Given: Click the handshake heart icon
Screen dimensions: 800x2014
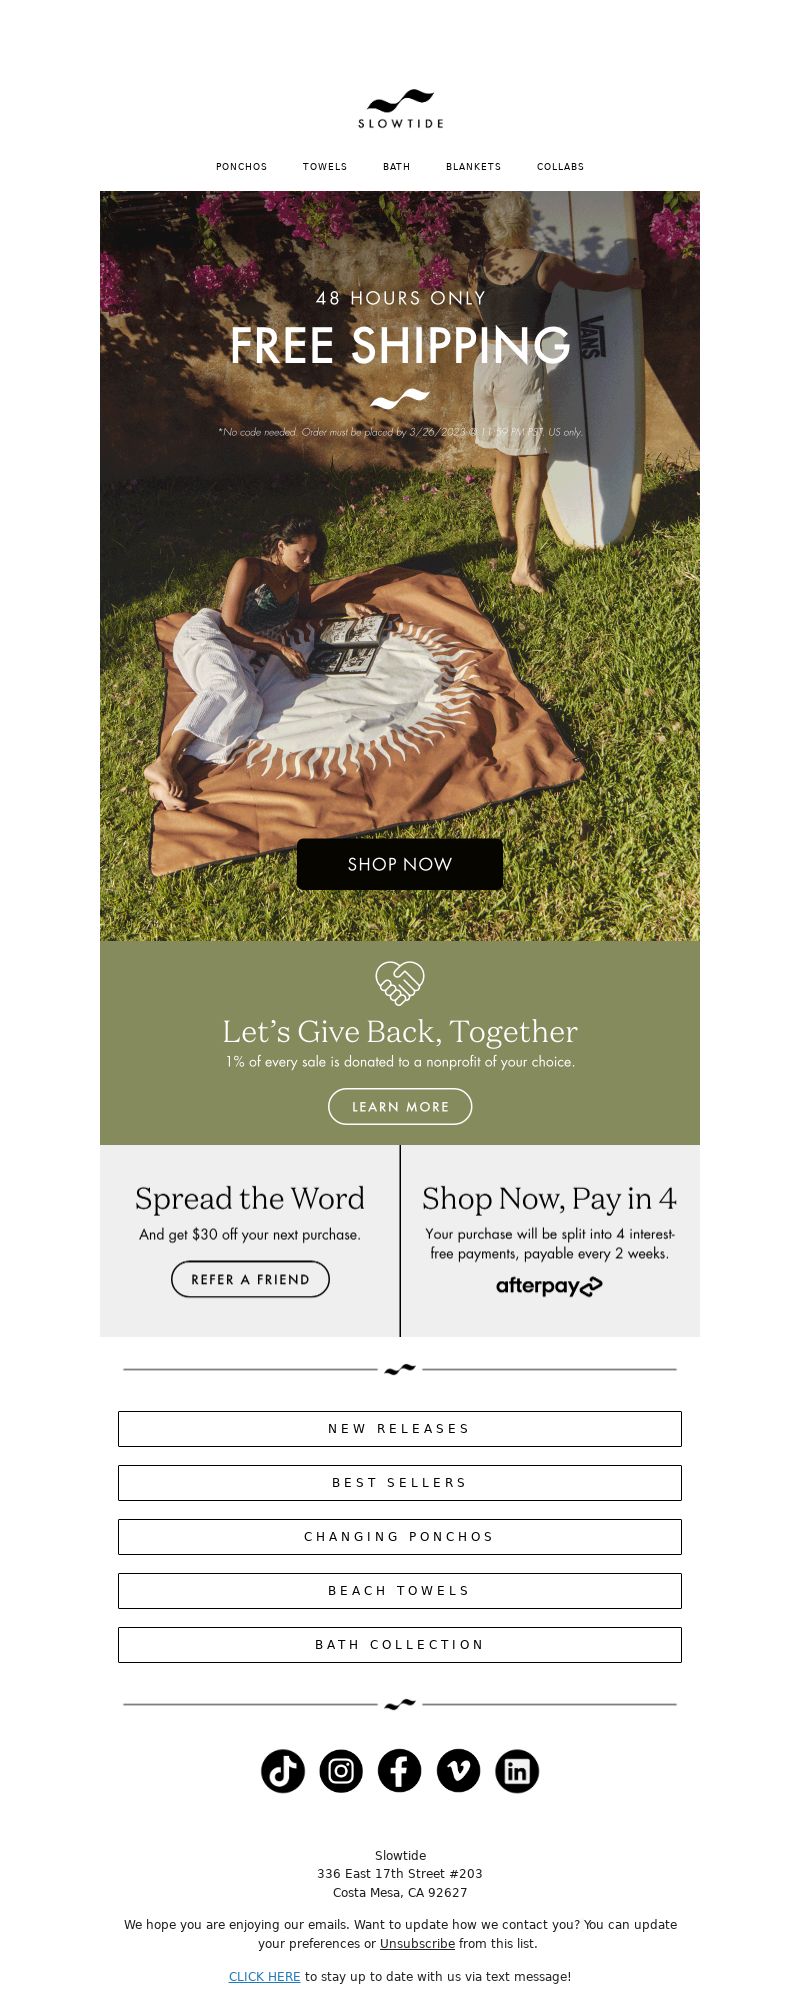Looking at the screenshot, I should coord(400,983).
